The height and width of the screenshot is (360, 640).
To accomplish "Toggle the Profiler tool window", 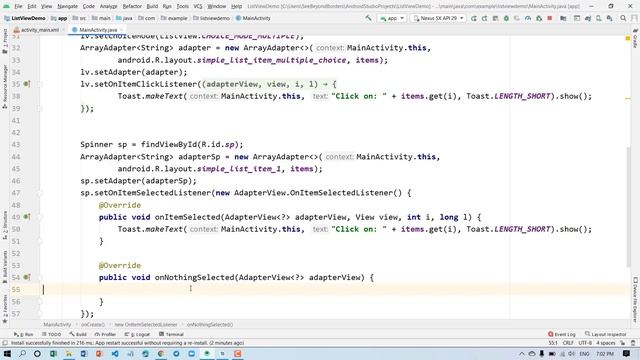I will pyautogui.click(x=105, y=334).
